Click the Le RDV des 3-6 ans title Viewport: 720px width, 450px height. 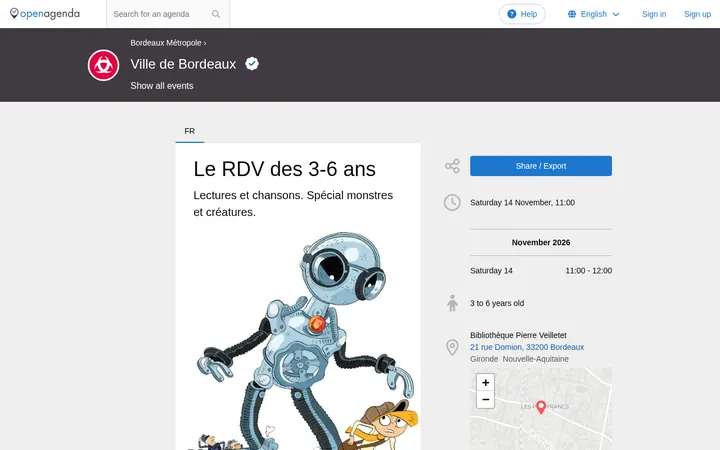[284, 169]
